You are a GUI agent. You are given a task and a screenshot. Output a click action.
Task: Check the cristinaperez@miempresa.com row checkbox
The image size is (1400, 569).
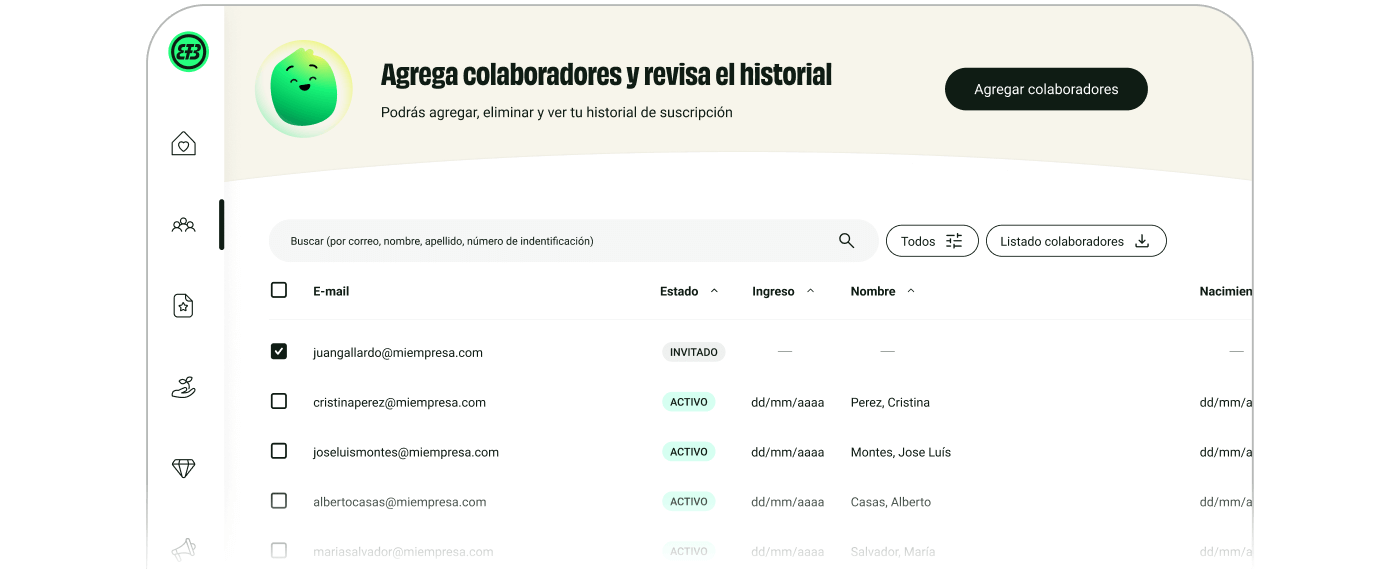click(279, 401)
